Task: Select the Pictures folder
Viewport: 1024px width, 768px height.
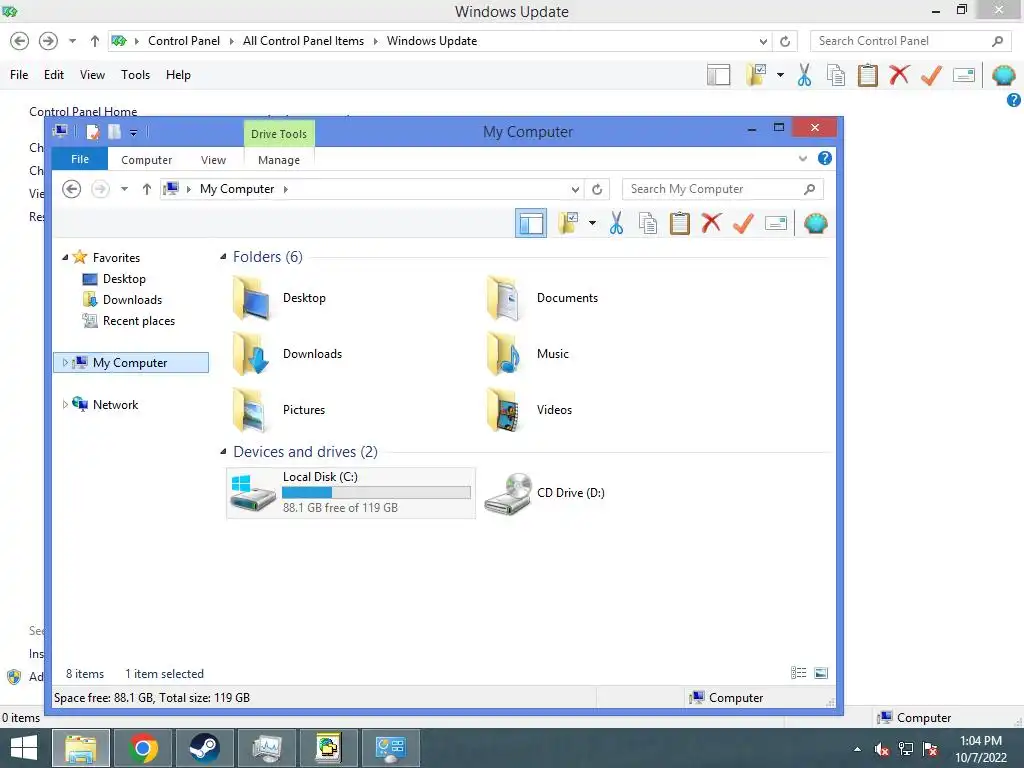Action: 279,410
